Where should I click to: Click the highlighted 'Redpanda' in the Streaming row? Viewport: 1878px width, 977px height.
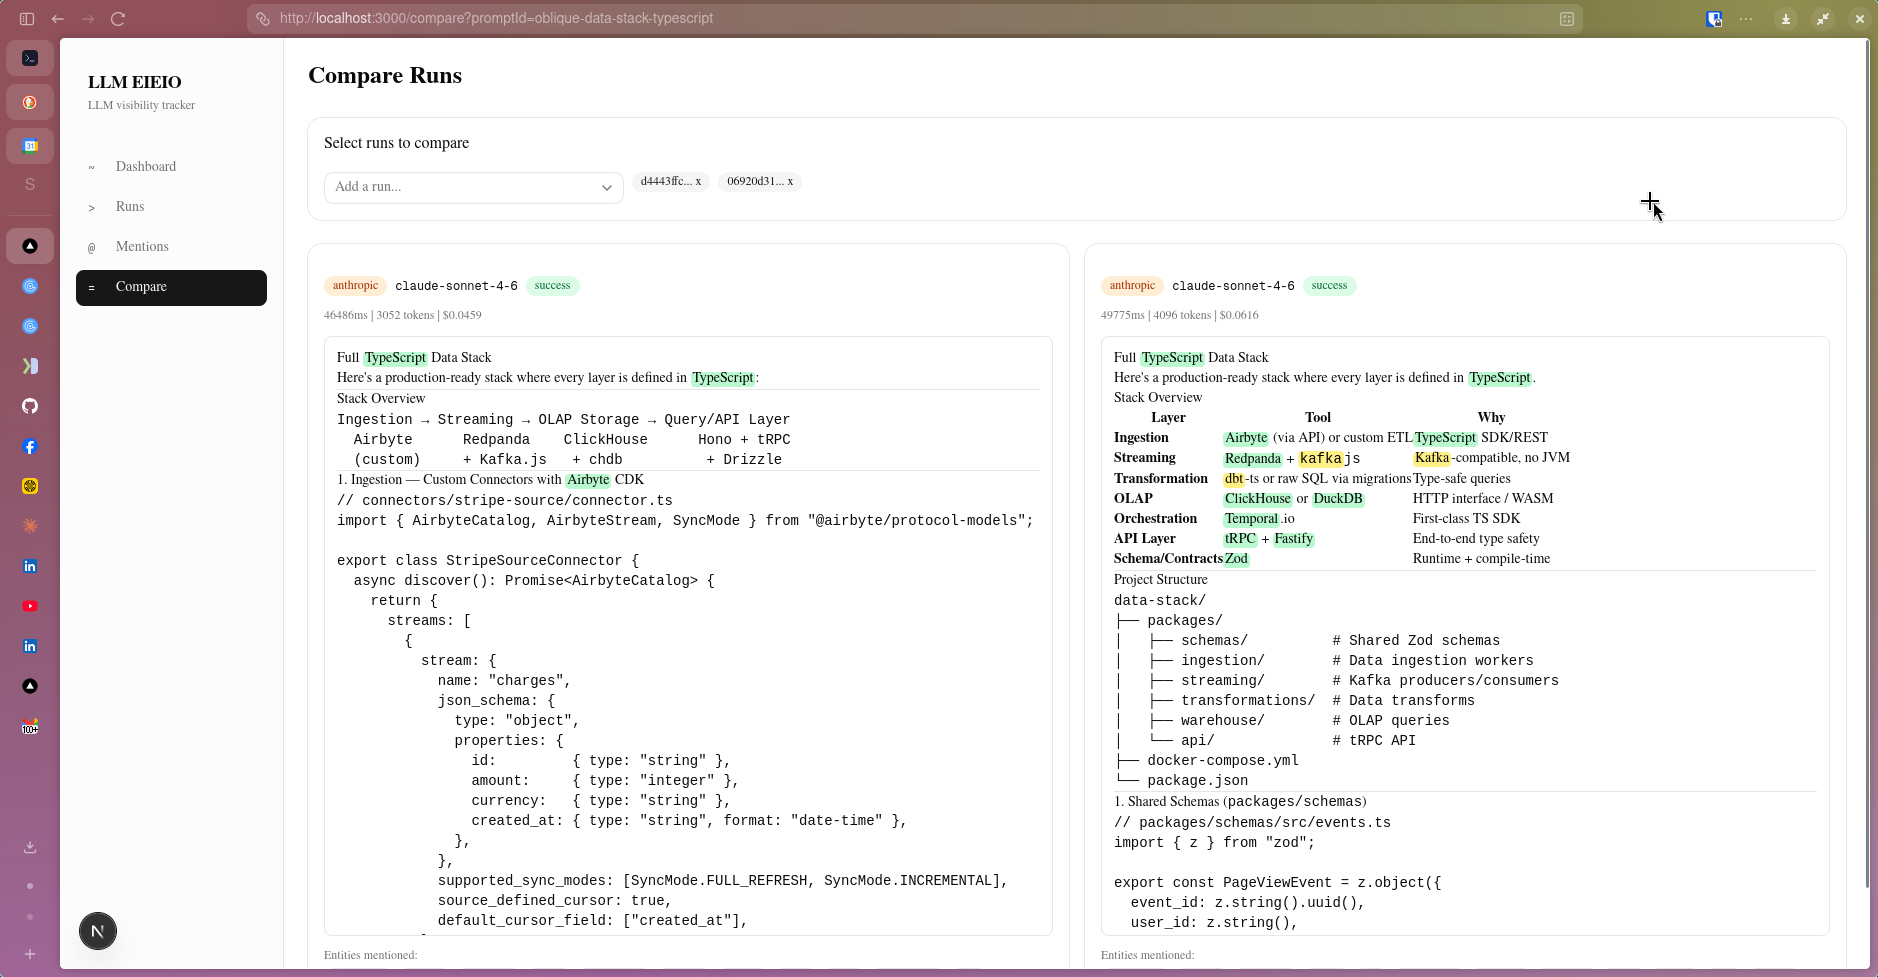pyautogui.click(x=1252, y=458)
